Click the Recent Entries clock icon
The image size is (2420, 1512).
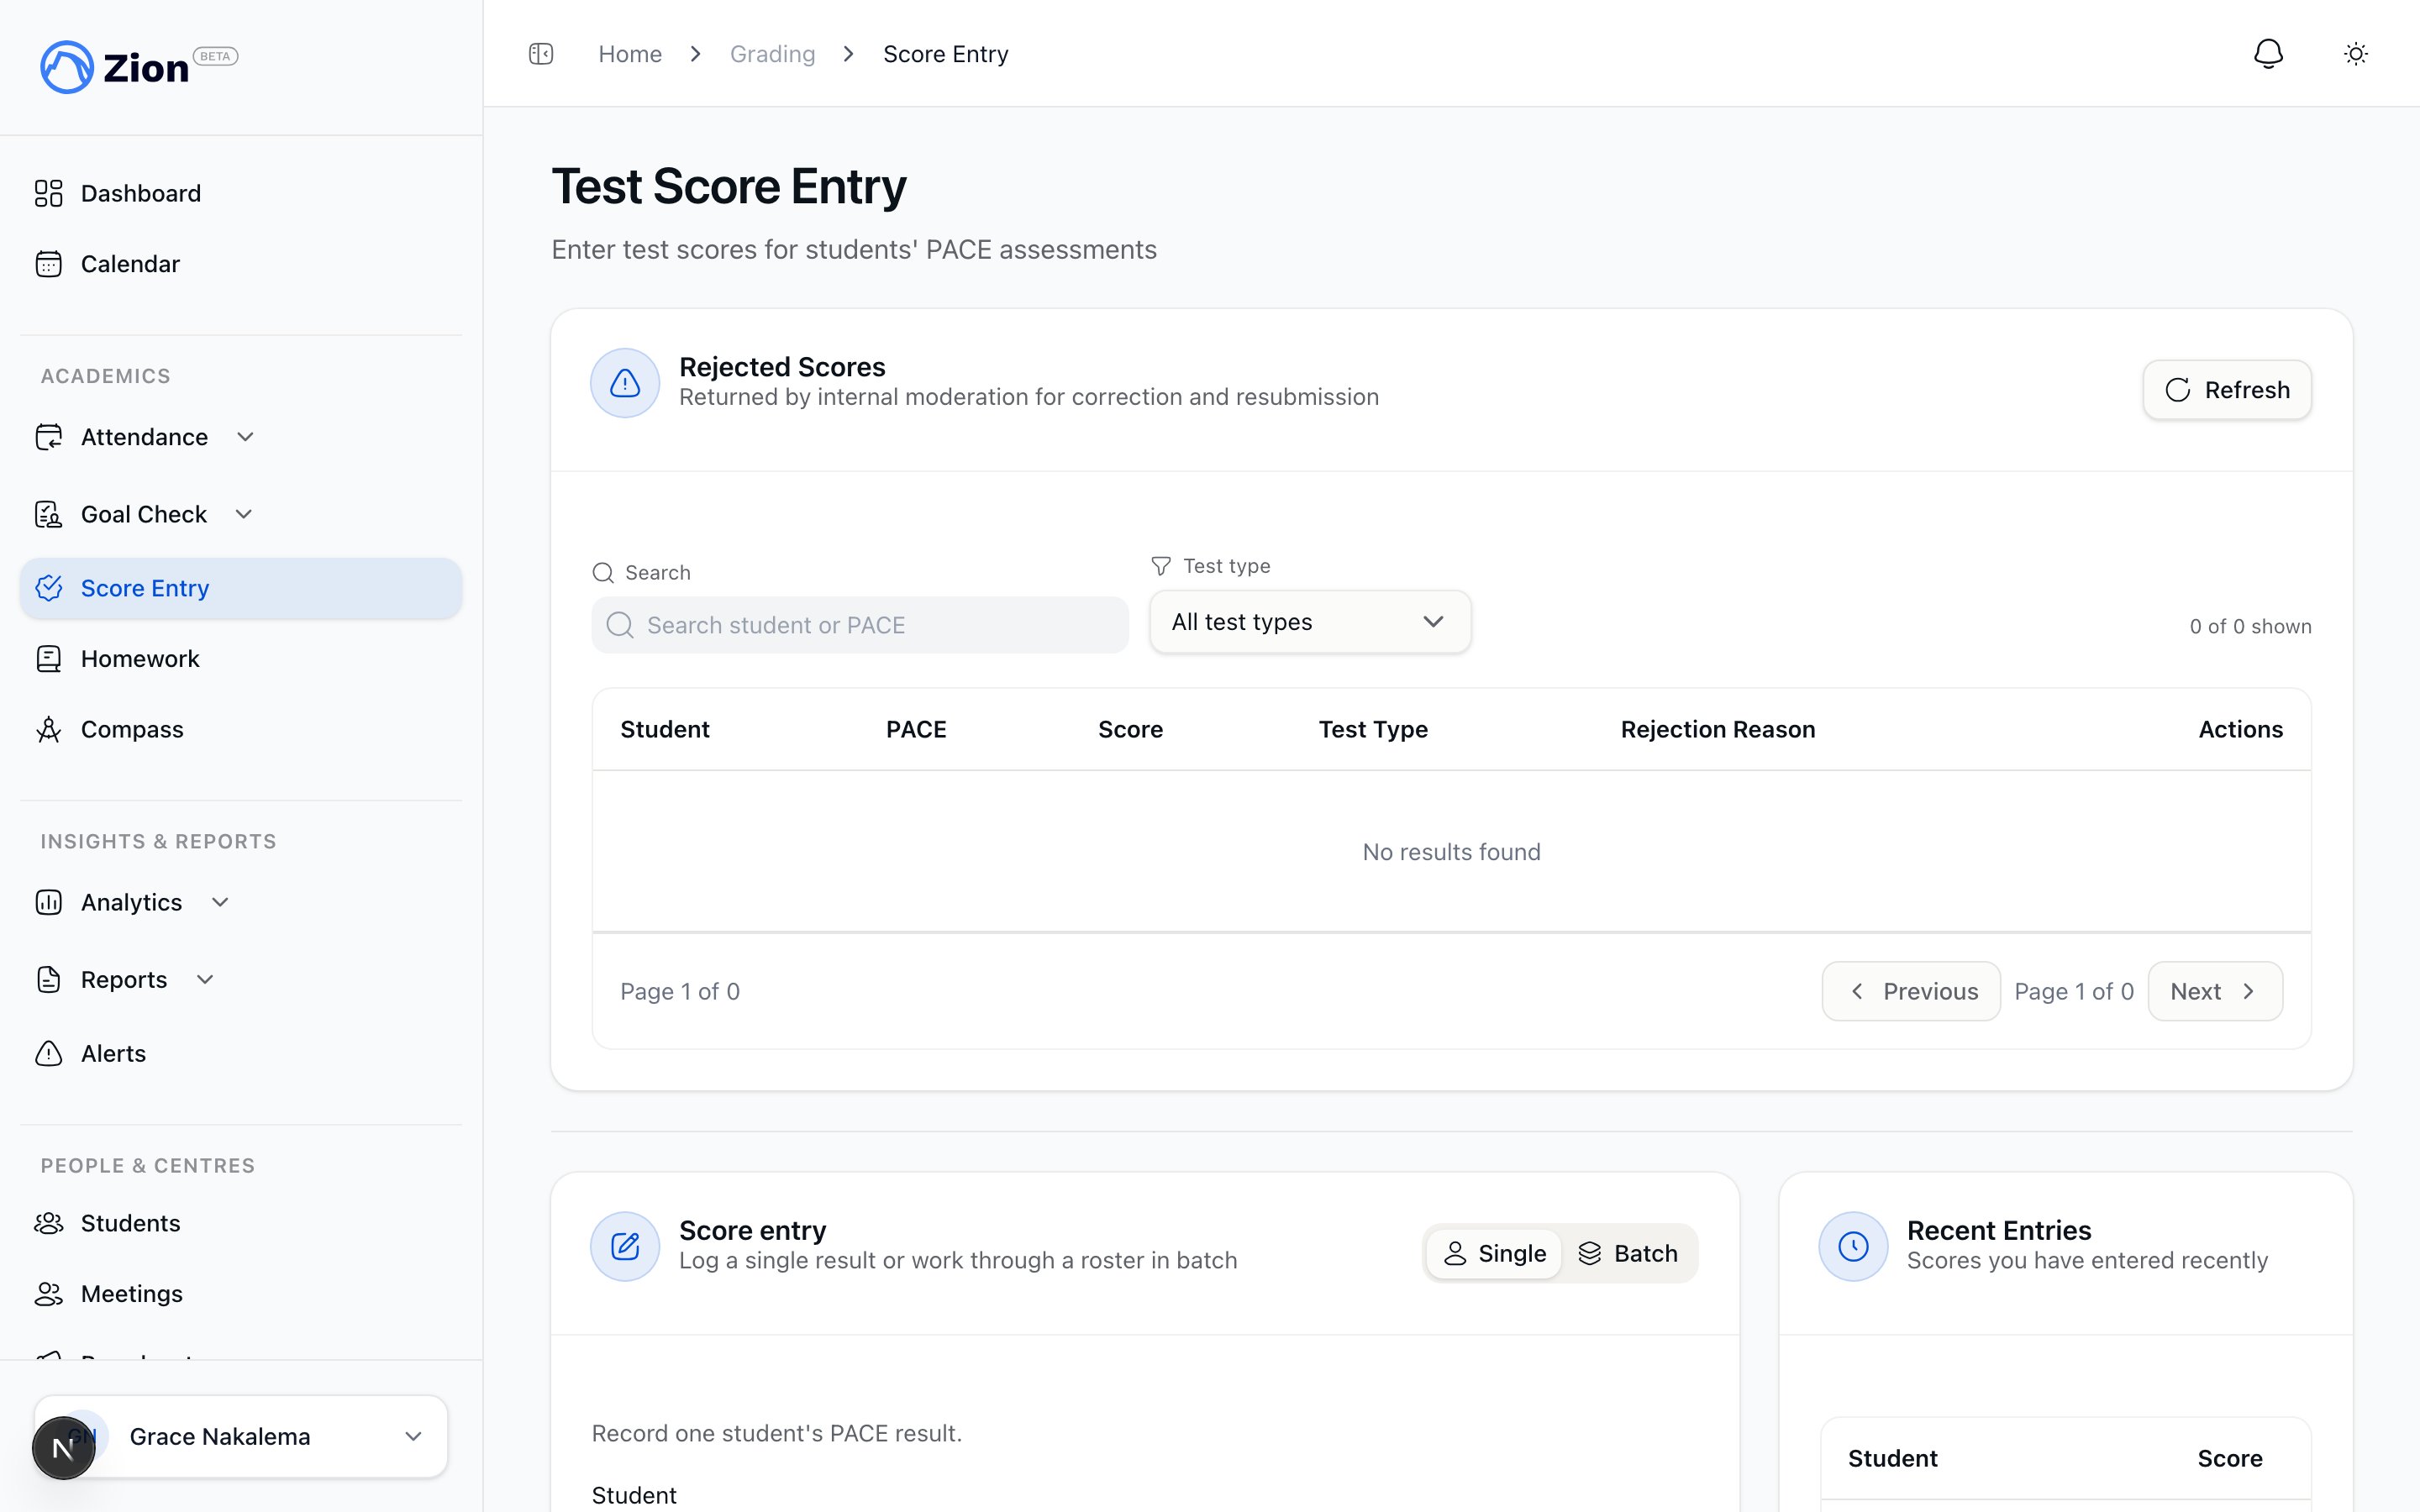pos(1853,1246)
